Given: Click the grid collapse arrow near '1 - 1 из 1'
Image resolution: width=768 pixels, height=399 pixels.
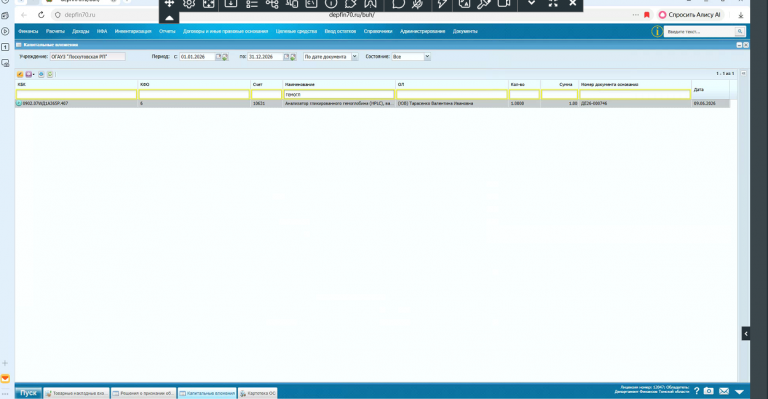Looking at the screenshot, I should 743,73.
